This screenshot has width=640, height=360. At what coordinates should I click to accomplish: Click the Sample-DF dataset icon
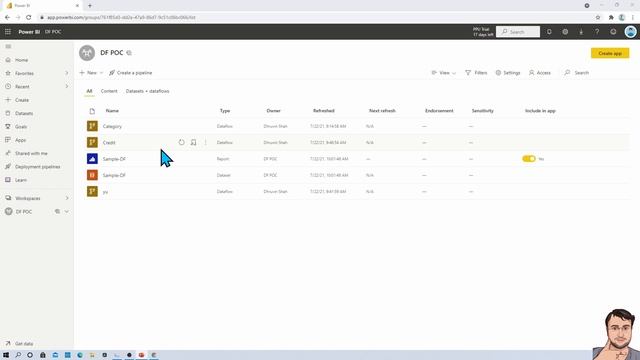click(92, 175)
